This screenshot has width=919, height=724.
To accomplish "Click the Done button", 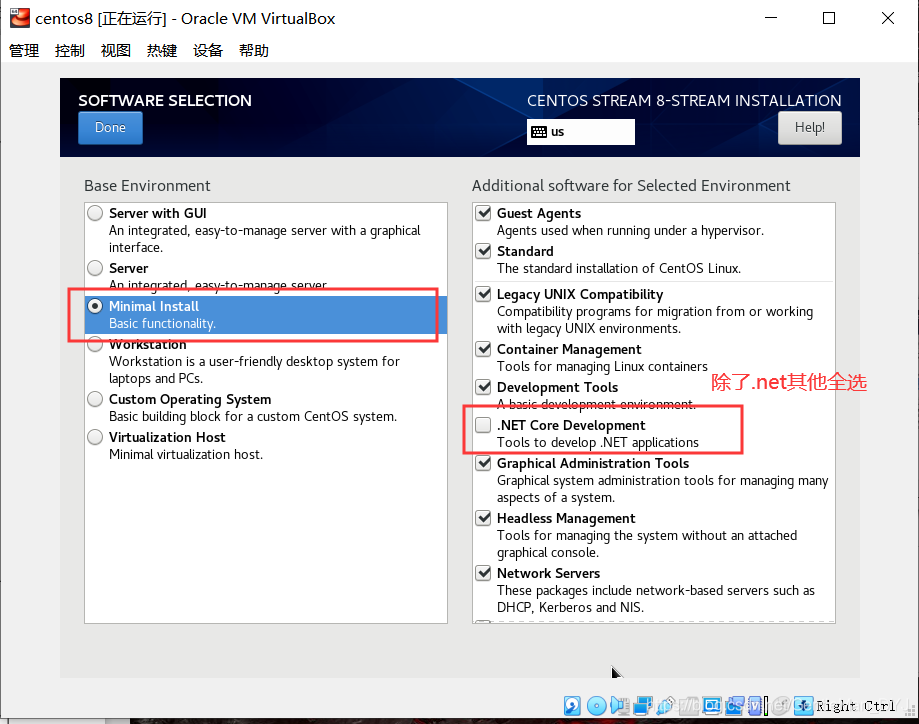I will (x=110, y=128).
